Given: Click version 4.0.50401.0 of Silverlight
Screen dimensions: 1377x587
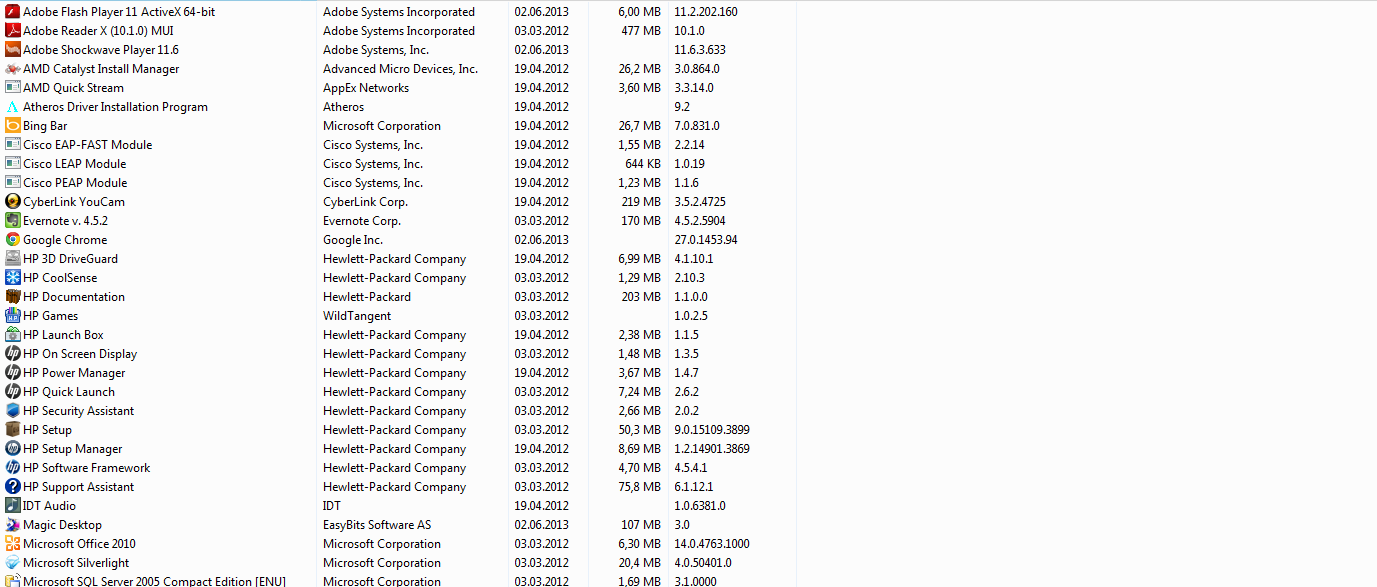Looking at the screenshot, I should click(703, 563).
